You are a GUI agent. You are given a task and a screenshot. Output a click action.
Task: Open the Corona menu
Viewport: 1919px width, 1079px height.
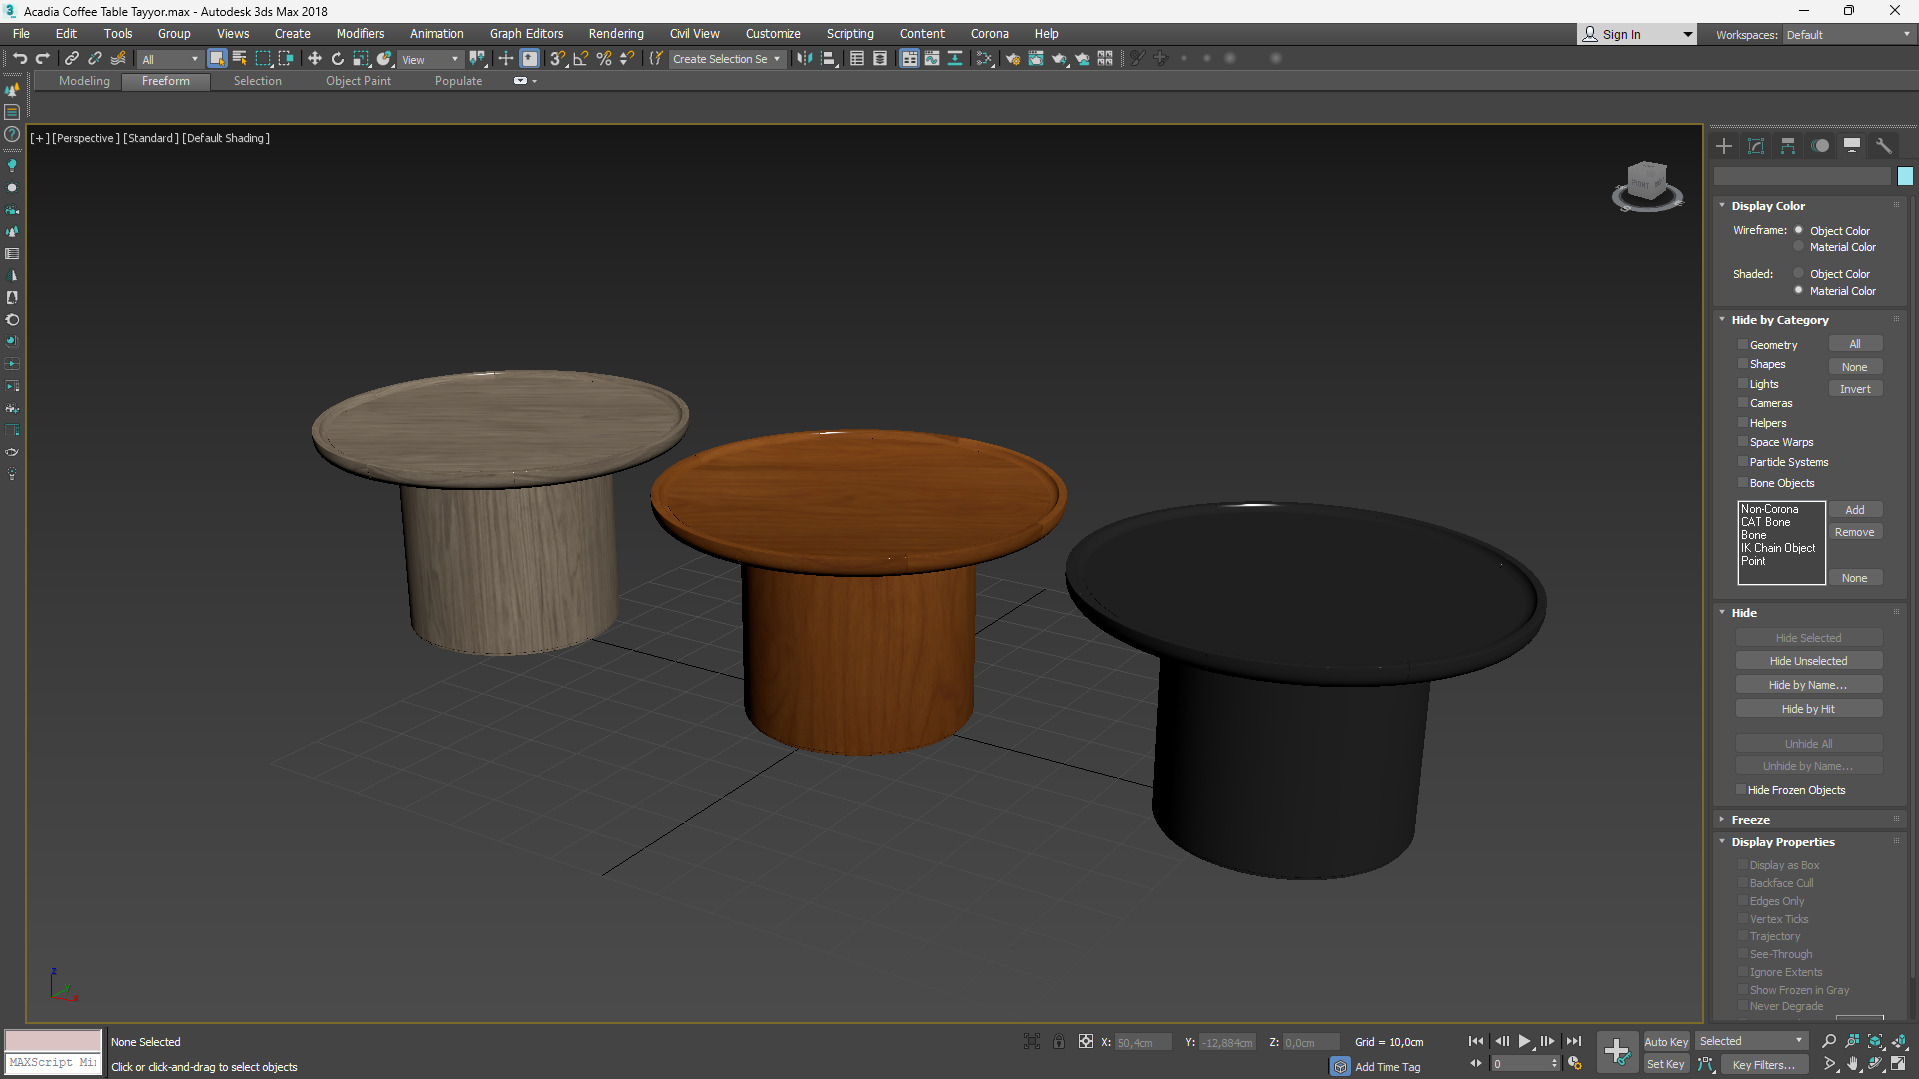(989, 34)
